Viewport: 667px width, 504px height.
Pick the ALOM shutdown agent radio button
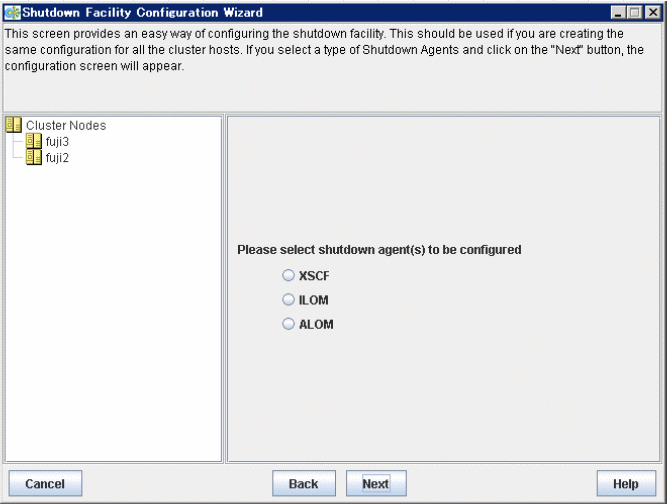click(288, 324)
